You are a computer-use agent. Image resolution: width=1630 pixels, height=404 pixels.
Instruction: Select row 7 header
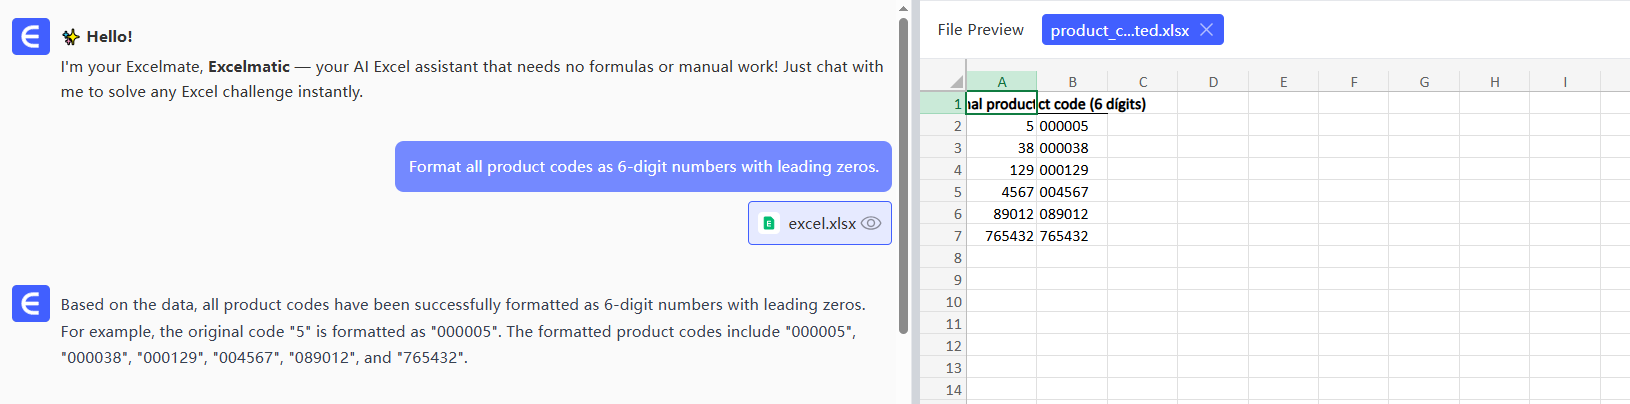pyautogui.click(x=956, y=236)
